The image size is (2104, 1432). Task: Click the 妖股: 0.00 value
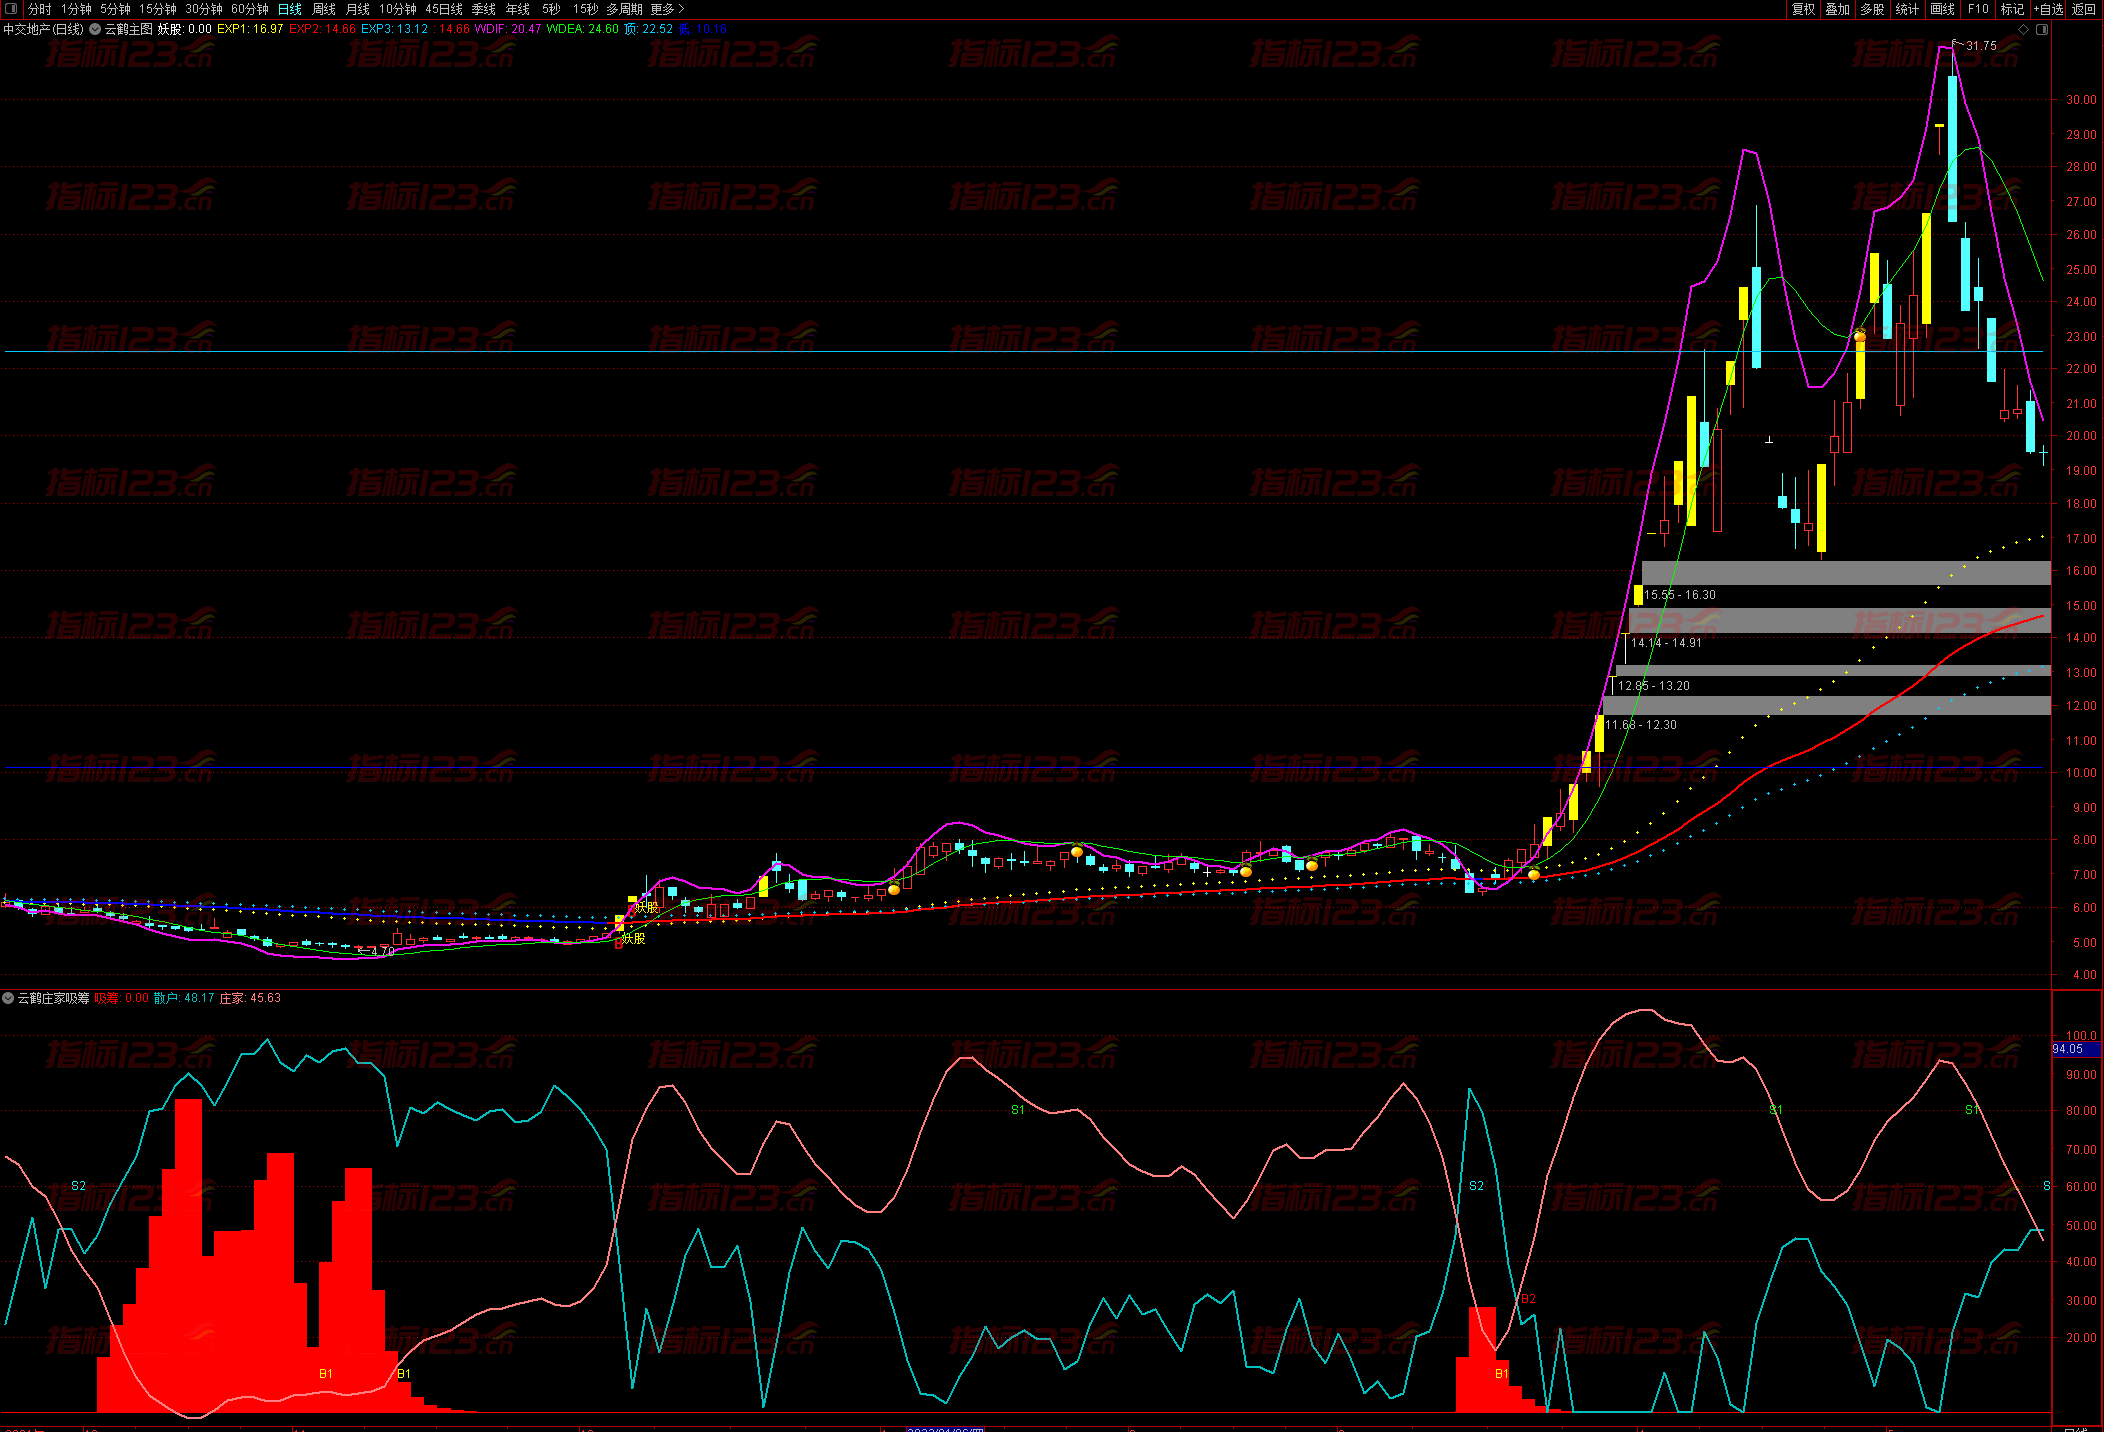pyautogui.click(x=185, y=29)
